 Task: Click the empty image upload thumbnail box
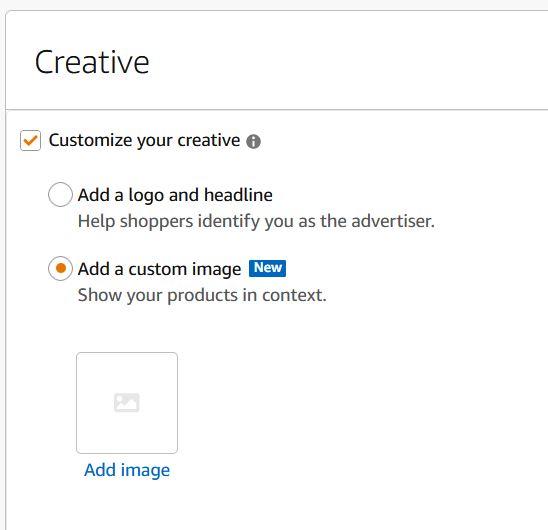pyautogui.click(x=127, y=403)
